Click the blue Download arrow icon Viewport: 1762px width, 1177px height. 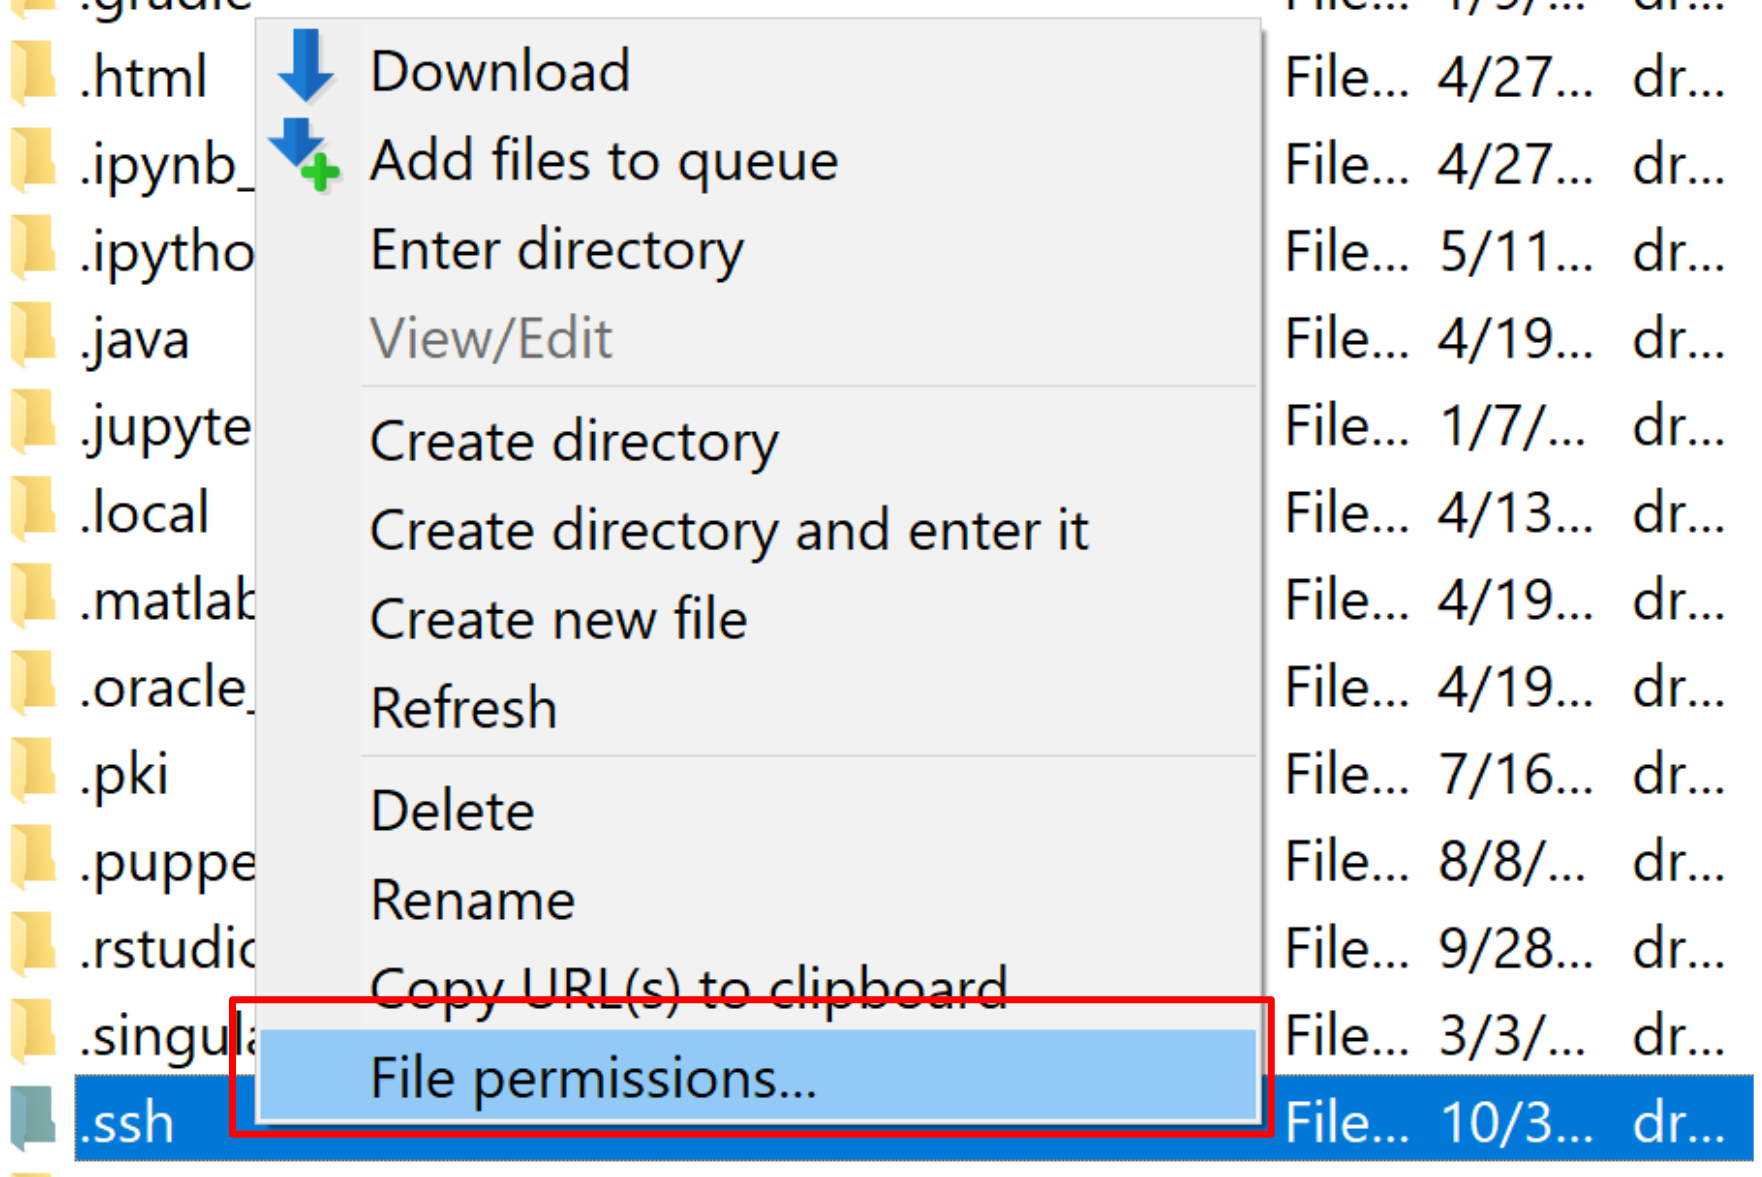coord(305,67)
